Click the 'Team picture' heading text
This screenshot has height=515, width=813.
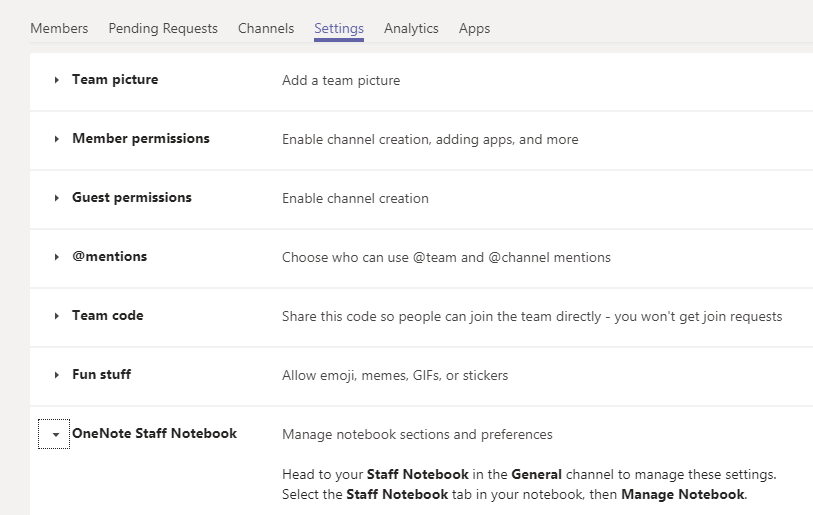coord(115,80)
